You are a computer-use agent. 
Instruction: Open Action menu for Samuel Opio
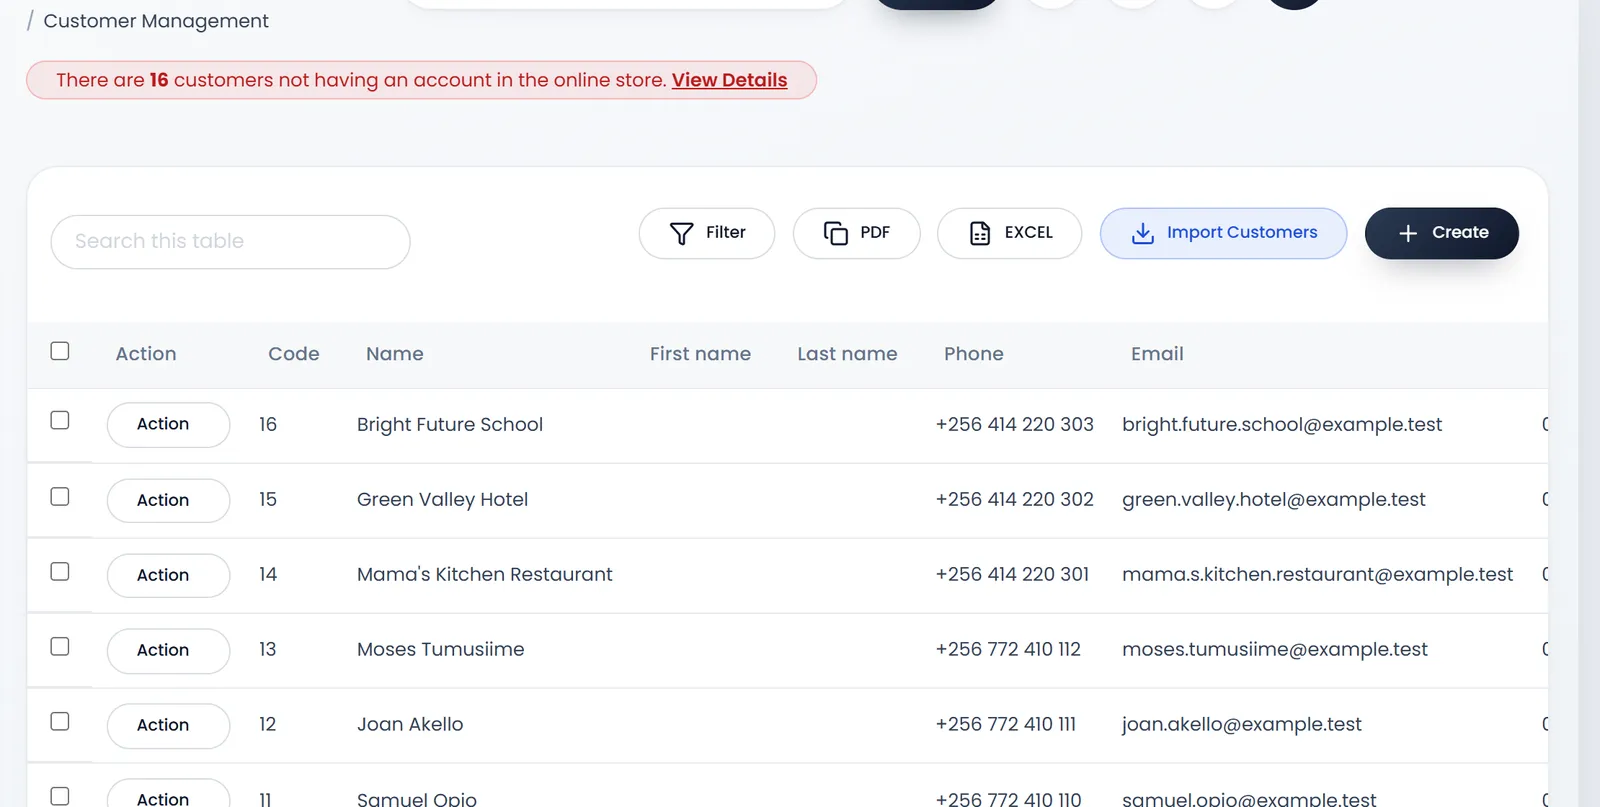[168, 794]
